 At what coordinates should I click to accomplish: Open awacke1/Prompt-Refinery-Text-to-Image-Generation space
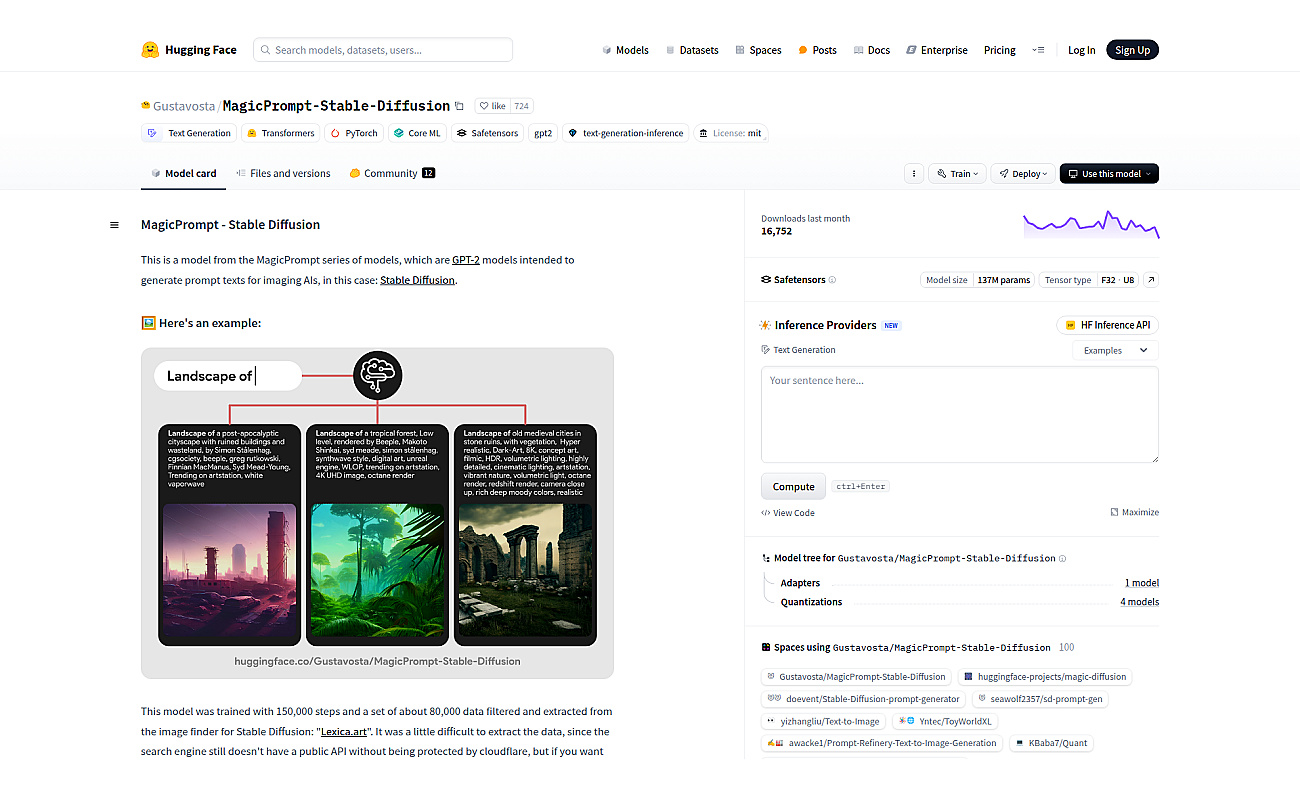[883, 743]
